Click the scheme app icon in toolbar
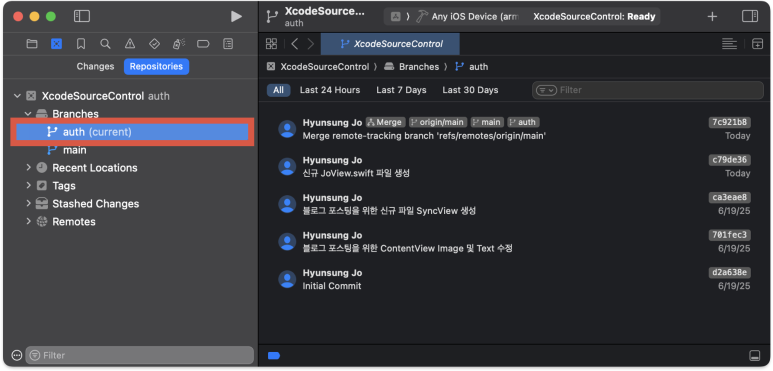Viewport: 773px width, 371px height. point(395,17)
